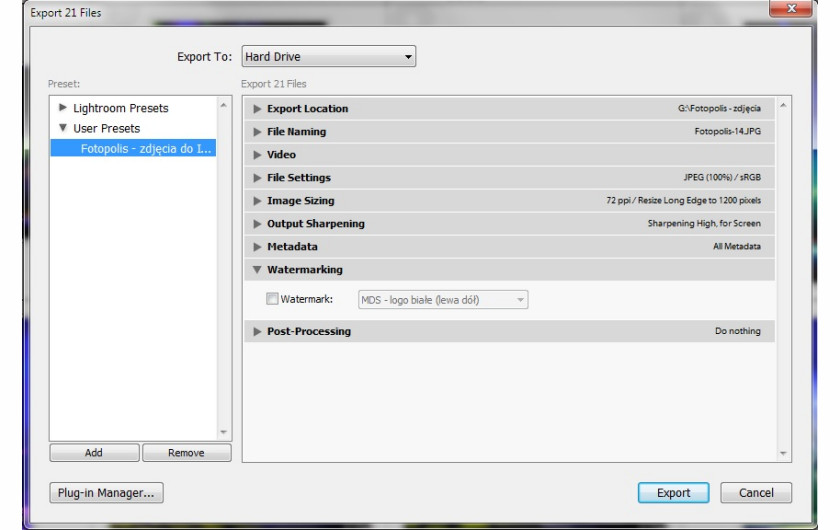Click the User Presets label
Viewport: 840px width, 530px height.
click(107, 128)
